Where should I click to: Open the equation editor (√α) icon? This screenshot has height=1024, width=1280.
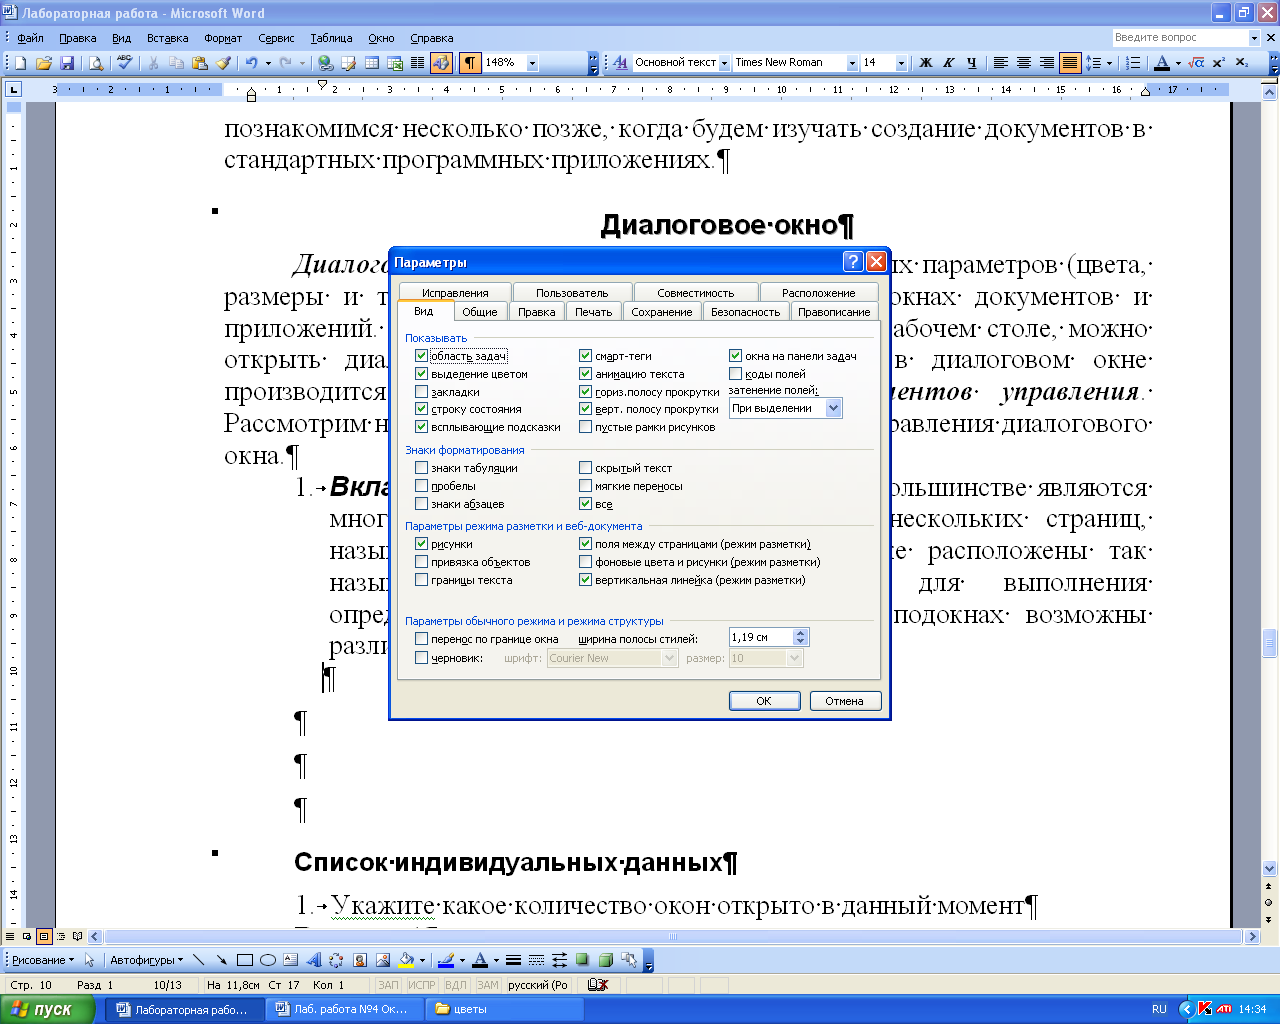point(1196,63)
